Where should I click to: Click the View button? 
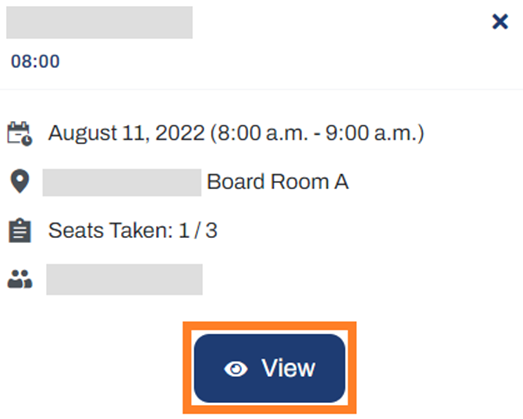270,368
